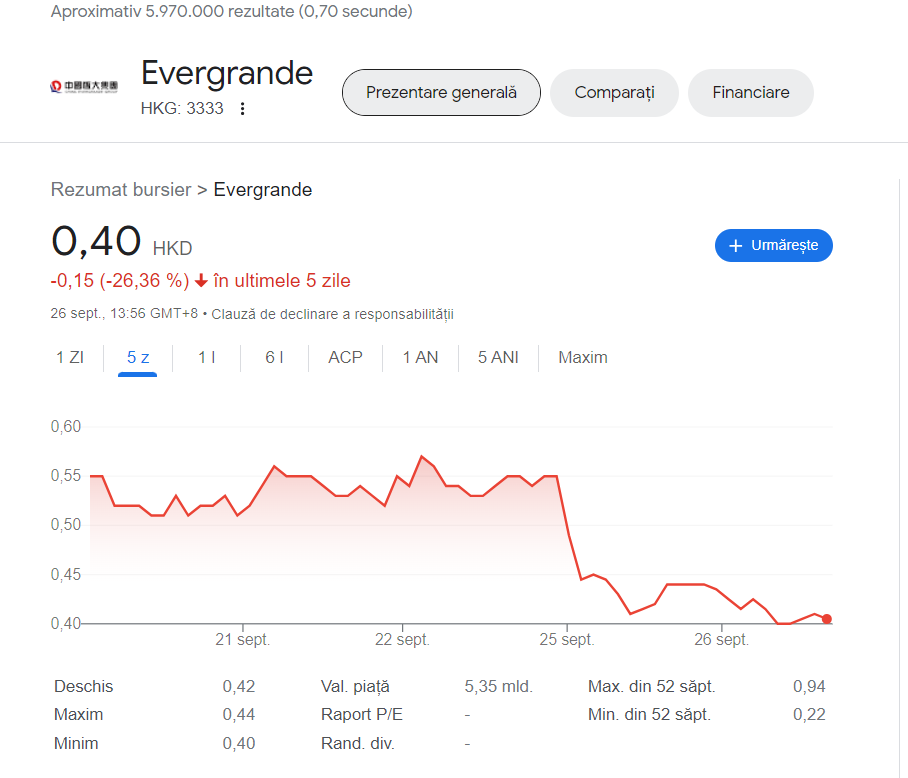Switch chart to 6 l range
The image size is (908, 778).
274,358
